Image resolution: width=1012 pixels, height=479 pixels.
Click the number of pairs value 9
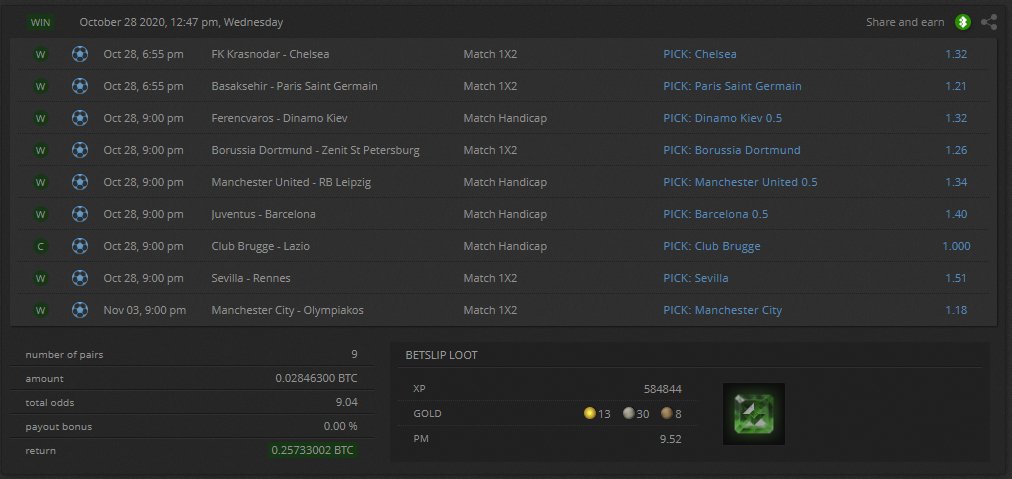click(354, 354)
